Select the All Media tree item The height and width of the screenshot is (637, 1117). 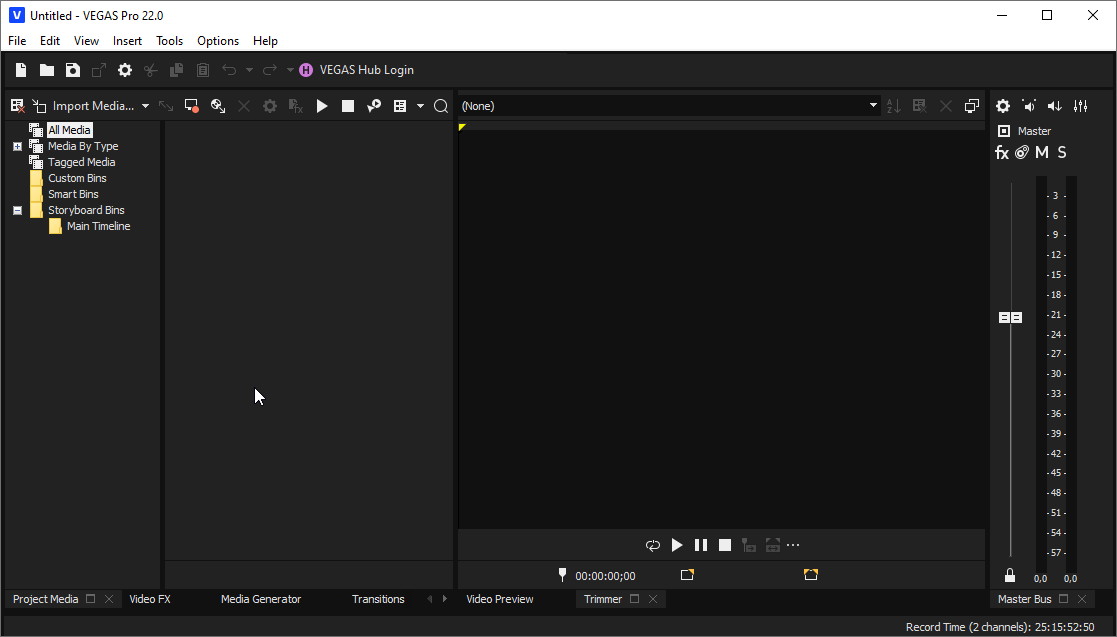pos(69,130)
